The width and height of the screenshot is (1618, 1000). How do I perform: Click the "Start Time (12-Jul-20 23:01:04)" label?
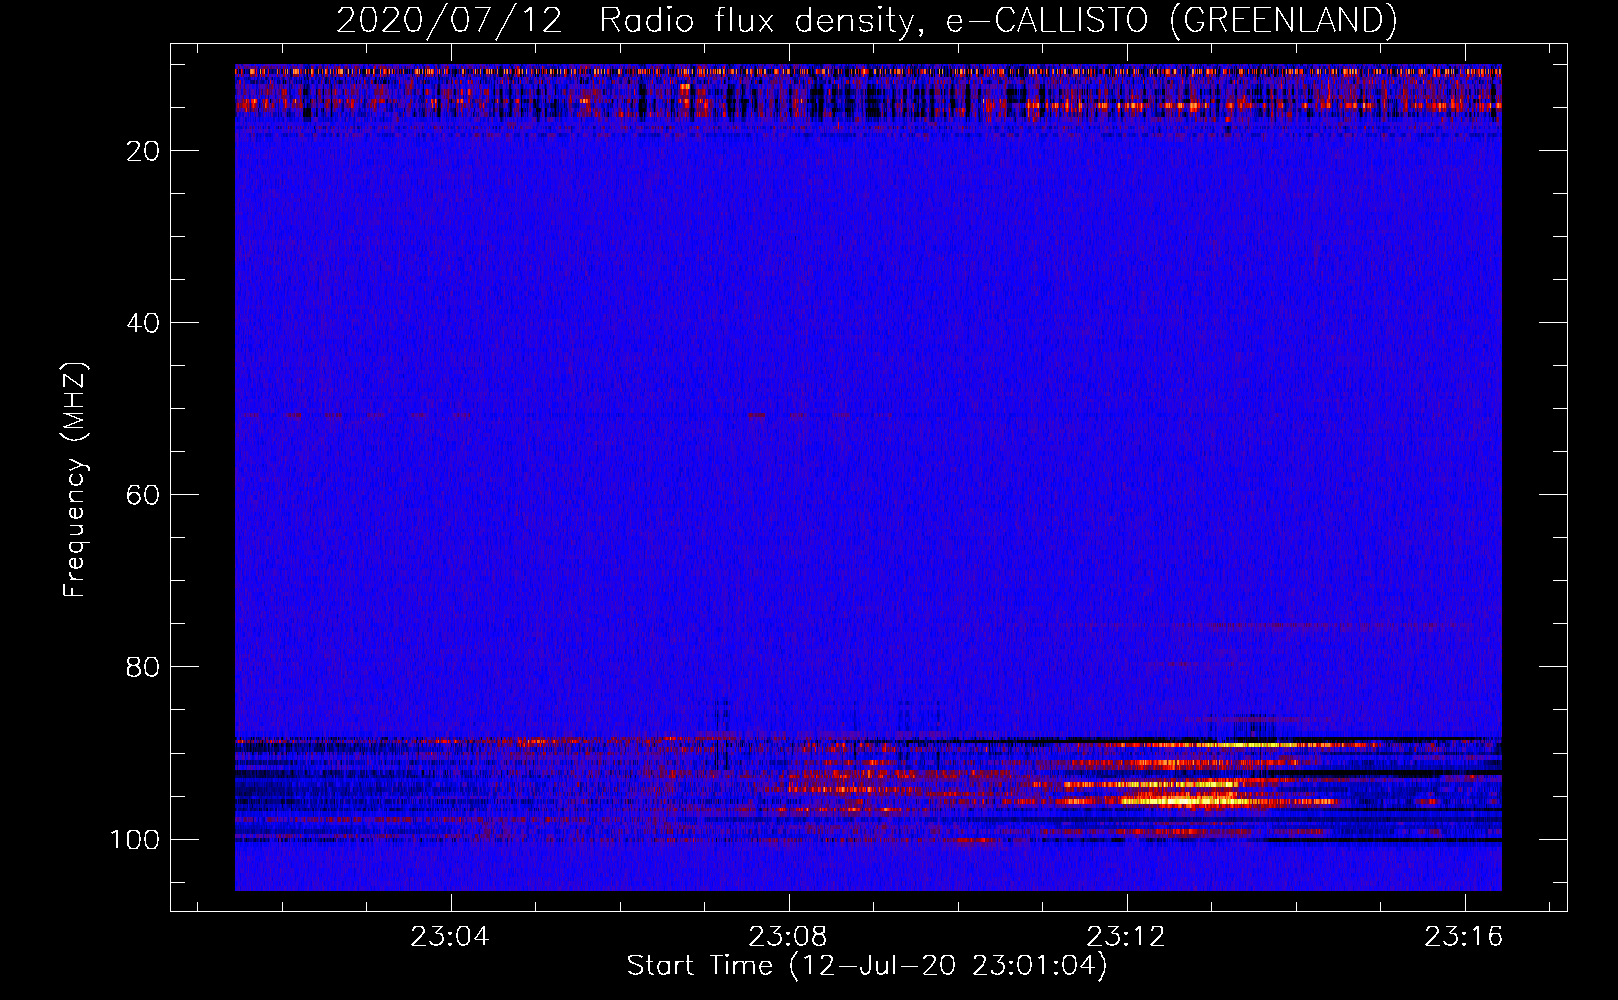coord(867,966)
